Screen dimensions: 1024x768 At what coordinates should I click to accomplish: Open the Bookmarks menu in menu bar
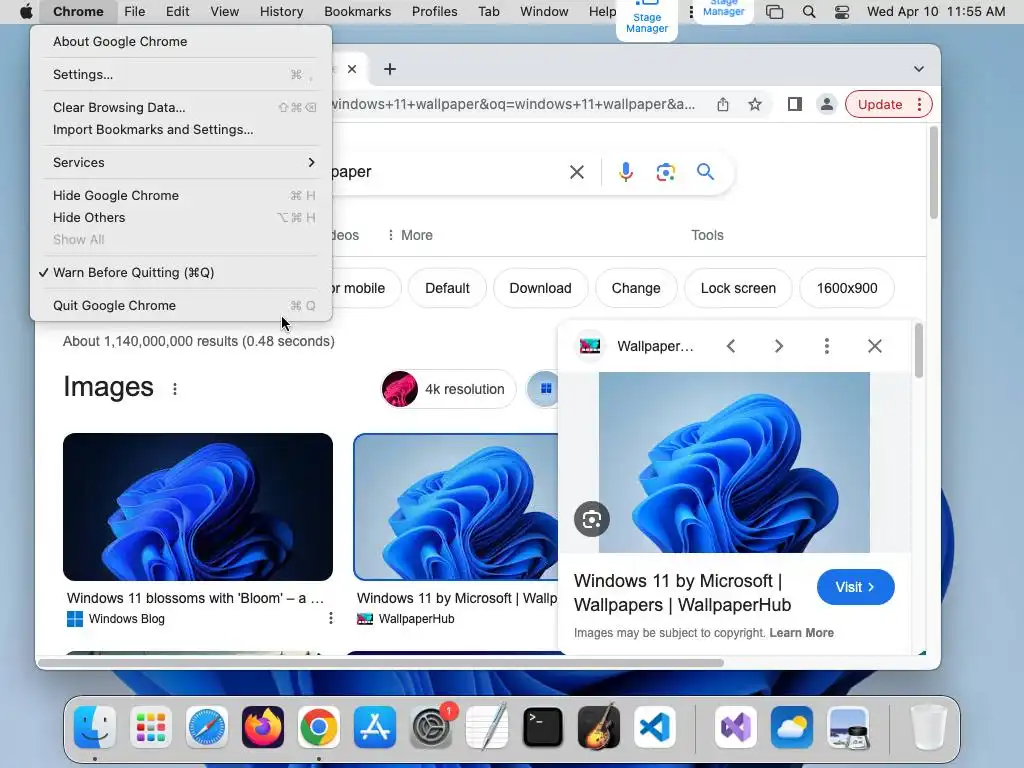[357, 12]
